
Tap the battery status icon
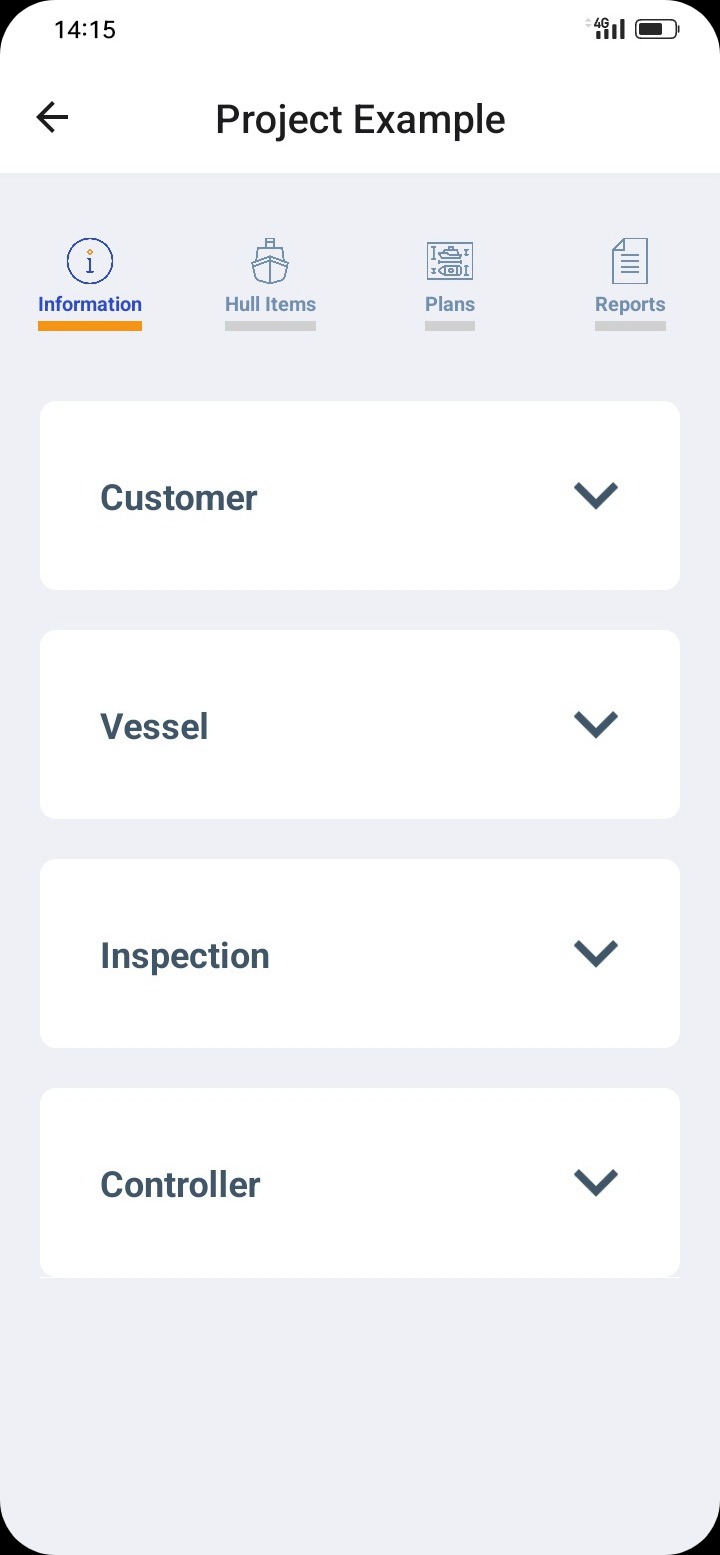click(x=657, y=29)
